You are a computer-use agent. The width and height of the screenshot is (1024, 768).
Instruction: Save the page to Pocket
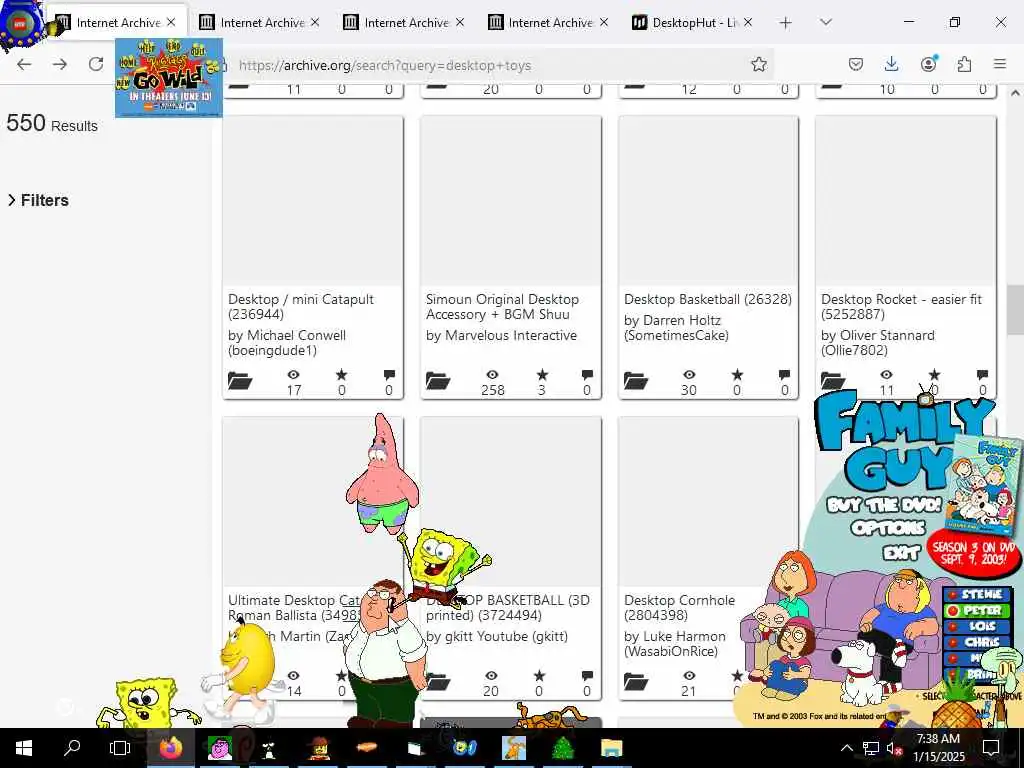tap(856, 64)
